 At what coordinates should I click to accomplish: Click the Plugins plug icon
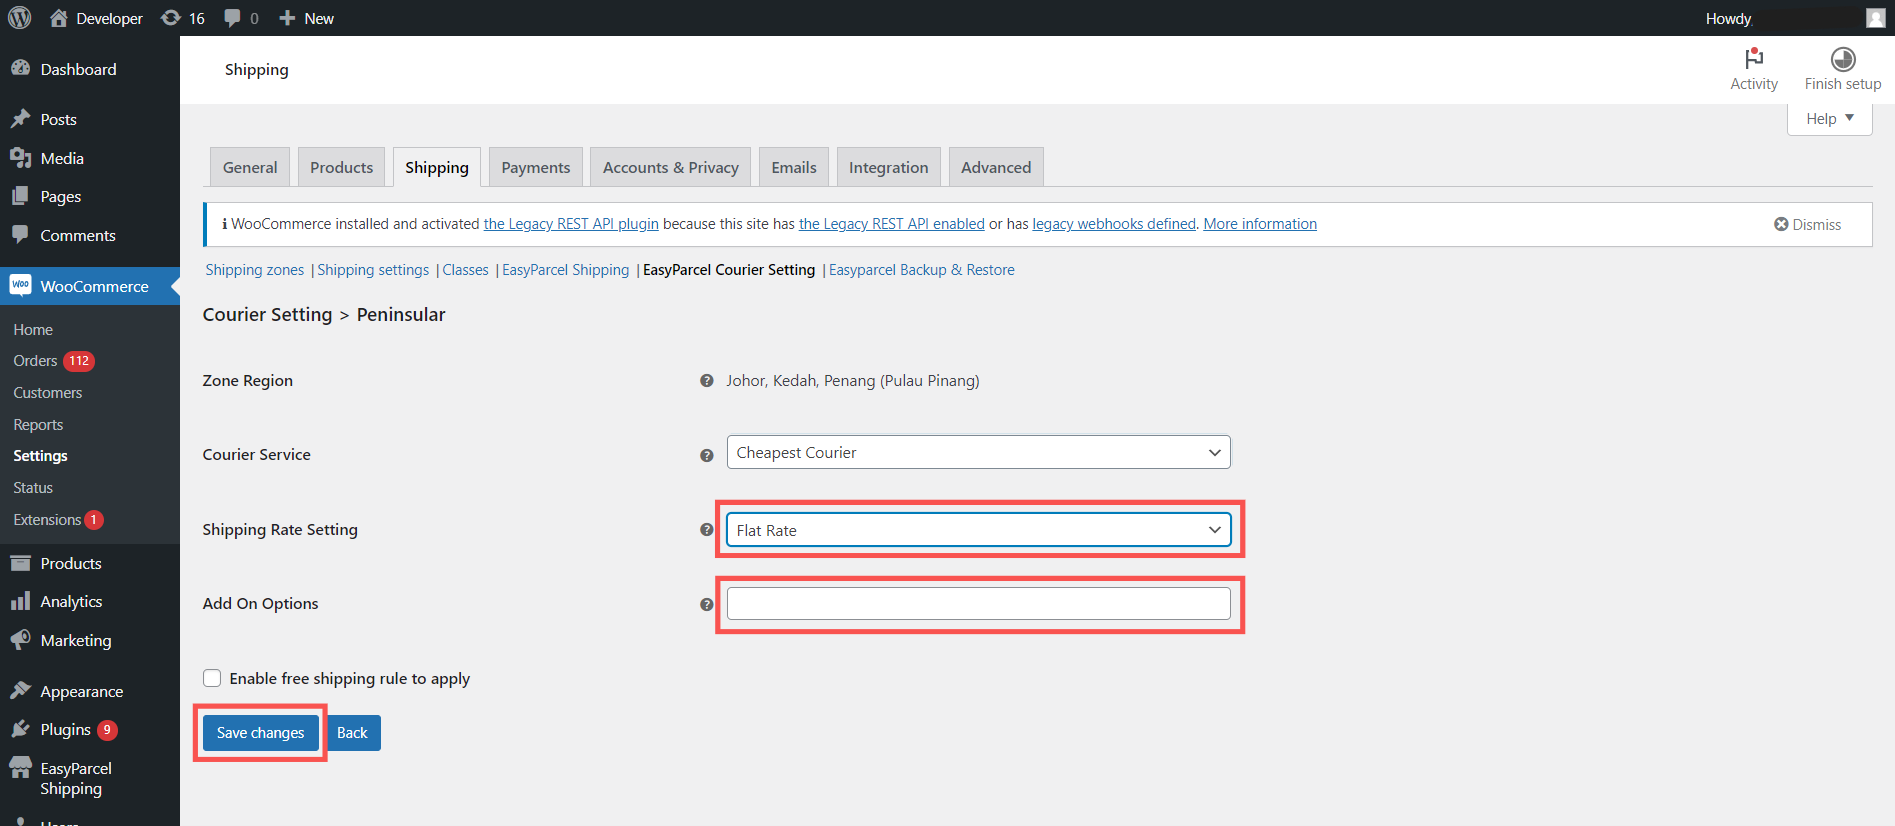point(20,729)
